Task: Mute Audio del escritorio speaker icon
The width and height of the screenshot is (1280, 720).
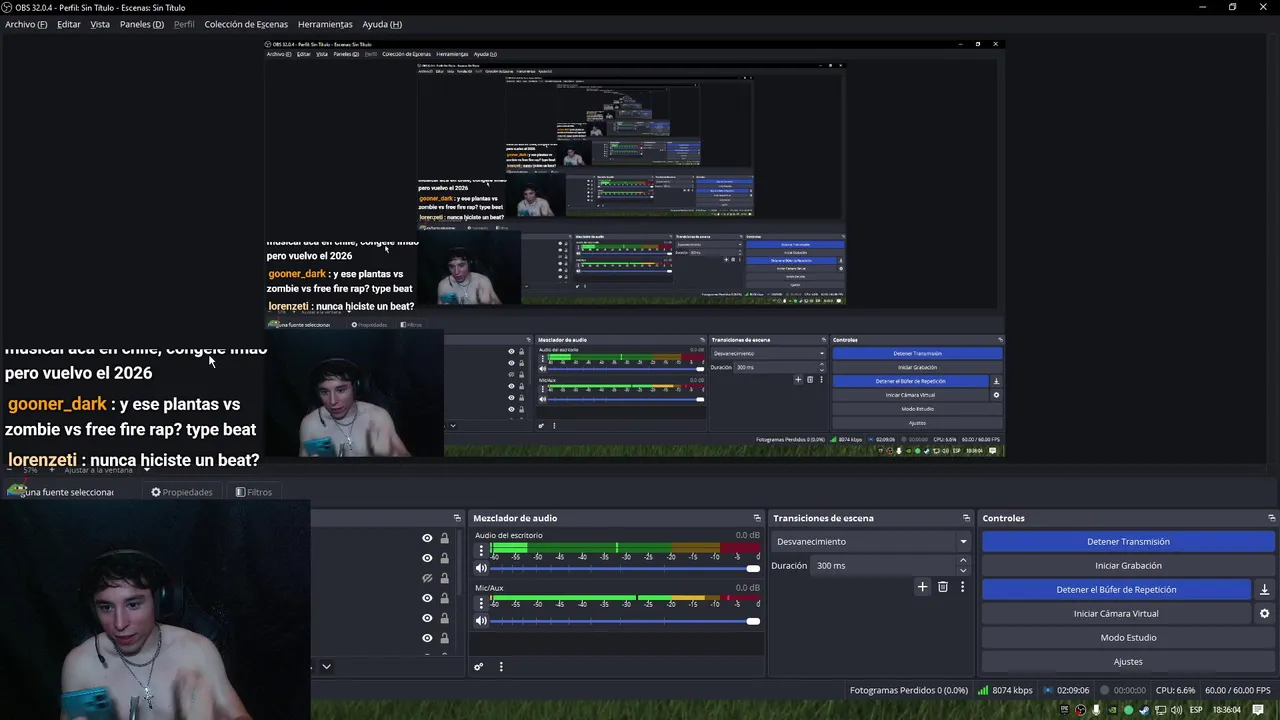Action: click(481, 568)
